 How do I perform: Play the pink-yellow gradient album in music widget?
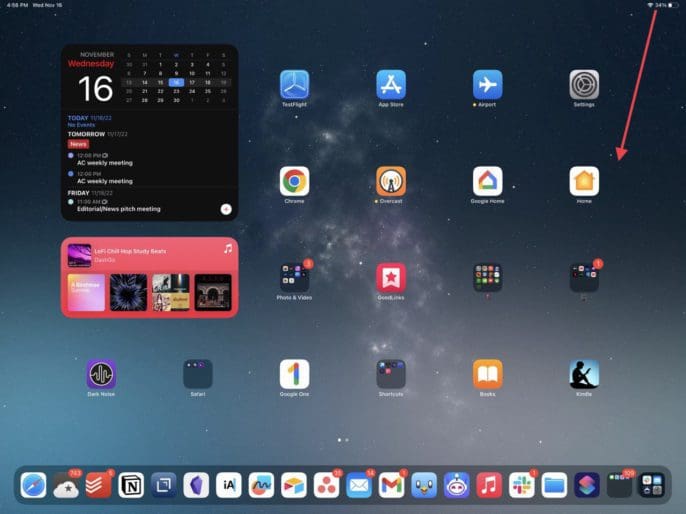86,292
